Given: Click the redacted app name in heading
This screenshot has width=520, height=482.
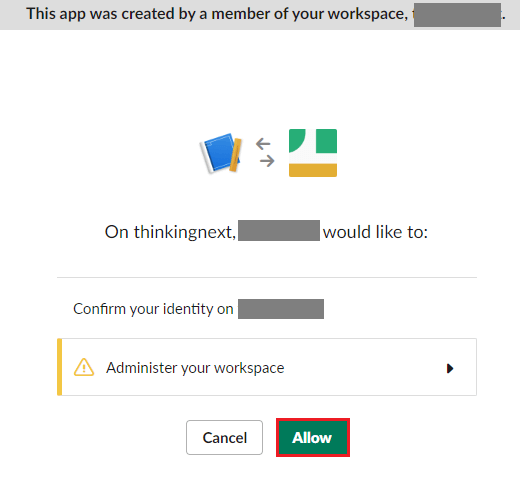Looking at the screenshot, I should pos(279,230).
